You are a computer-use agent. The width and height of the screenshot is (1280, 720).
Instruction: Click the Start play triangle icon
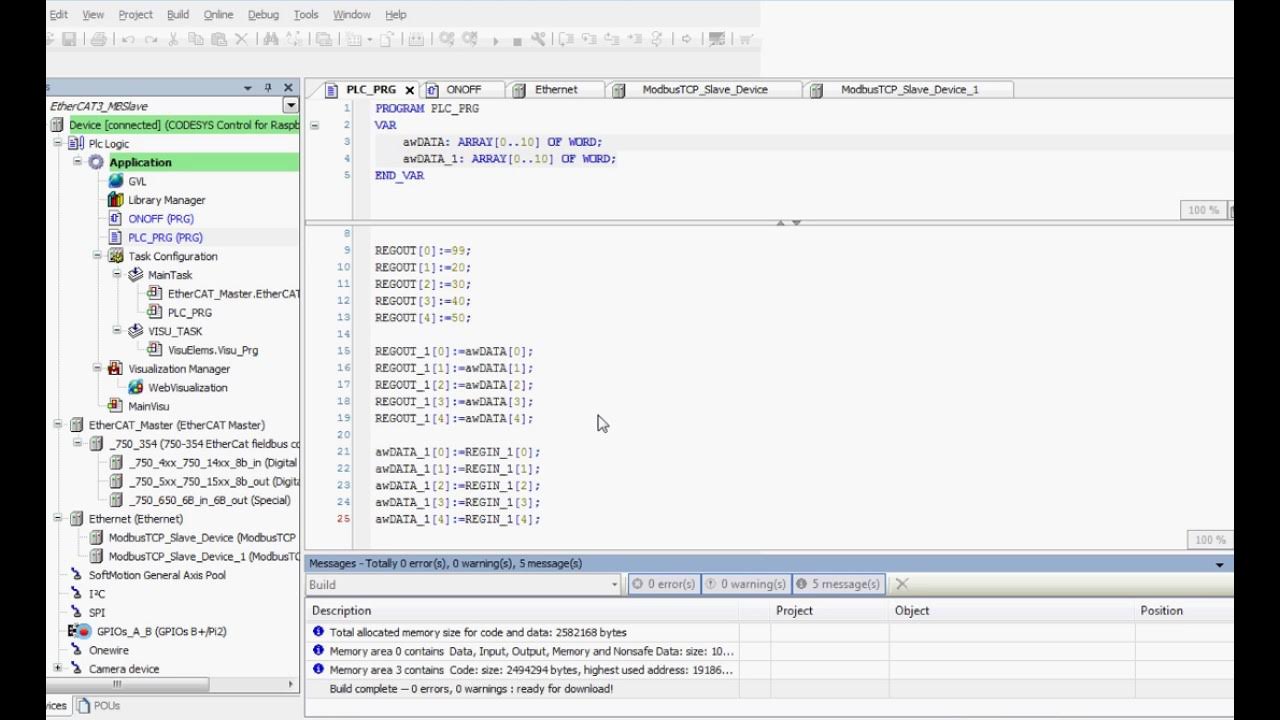[496, 40]
